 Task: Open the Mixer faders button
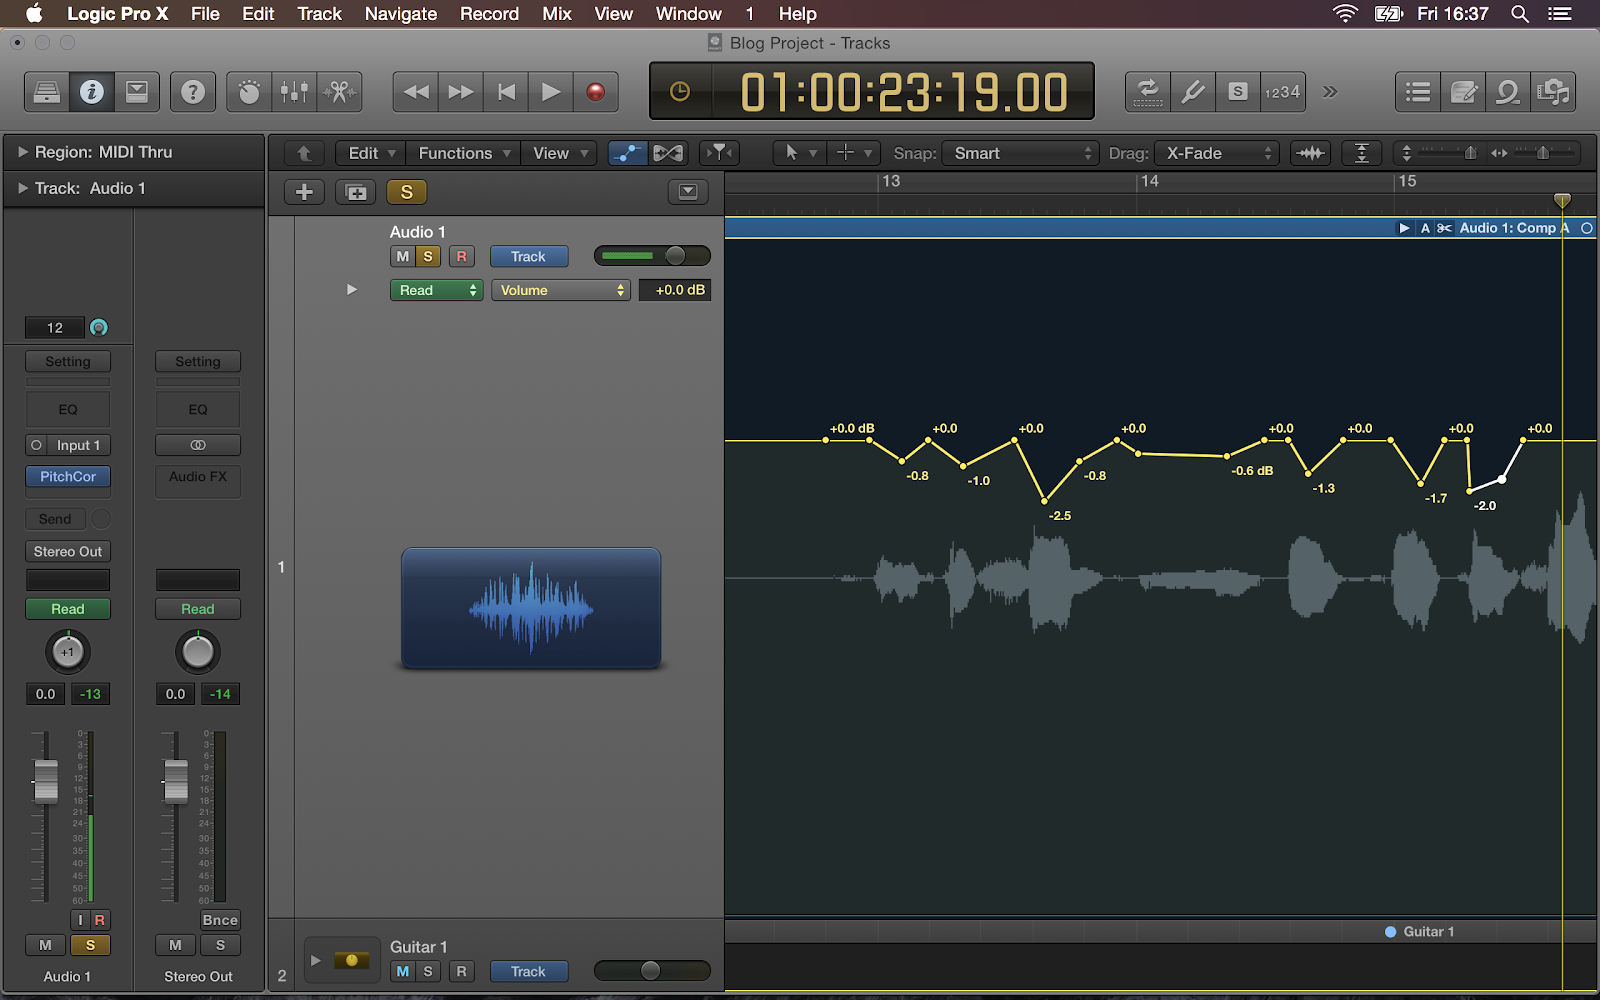[294, 92]
